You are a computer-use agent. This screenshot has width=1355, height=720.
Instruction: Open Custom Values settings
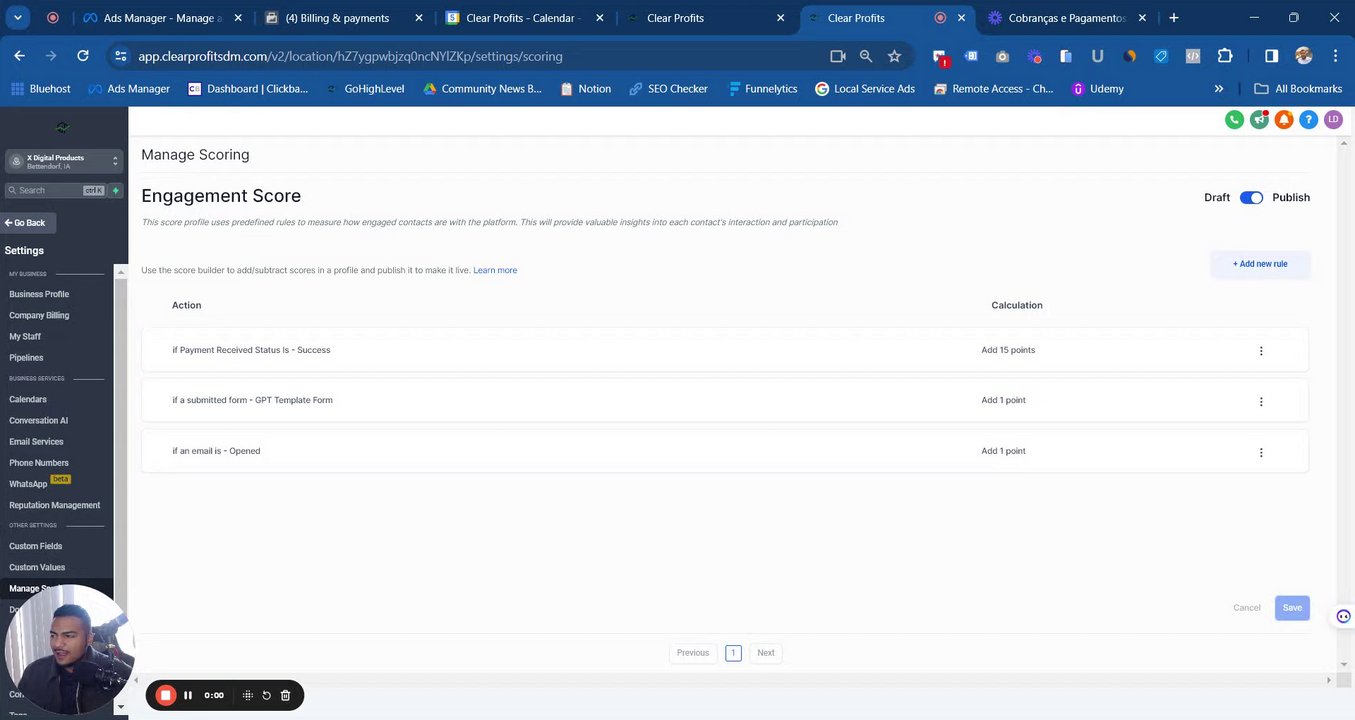tap(37, 567)
